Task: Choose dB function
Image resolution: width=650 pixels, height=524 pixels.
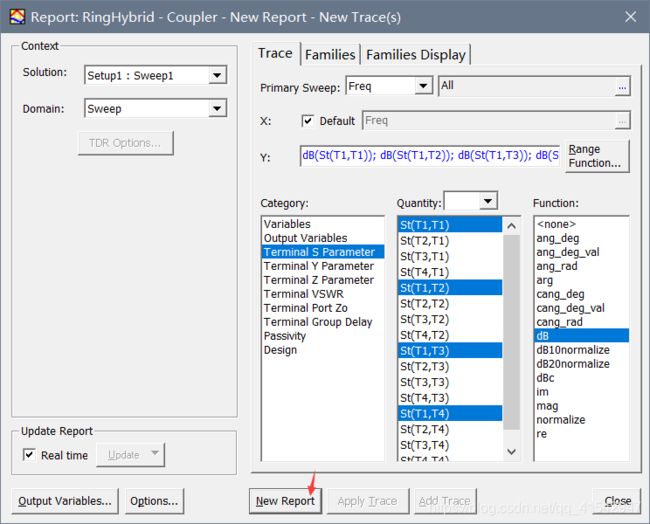Action: click(582, 336)
